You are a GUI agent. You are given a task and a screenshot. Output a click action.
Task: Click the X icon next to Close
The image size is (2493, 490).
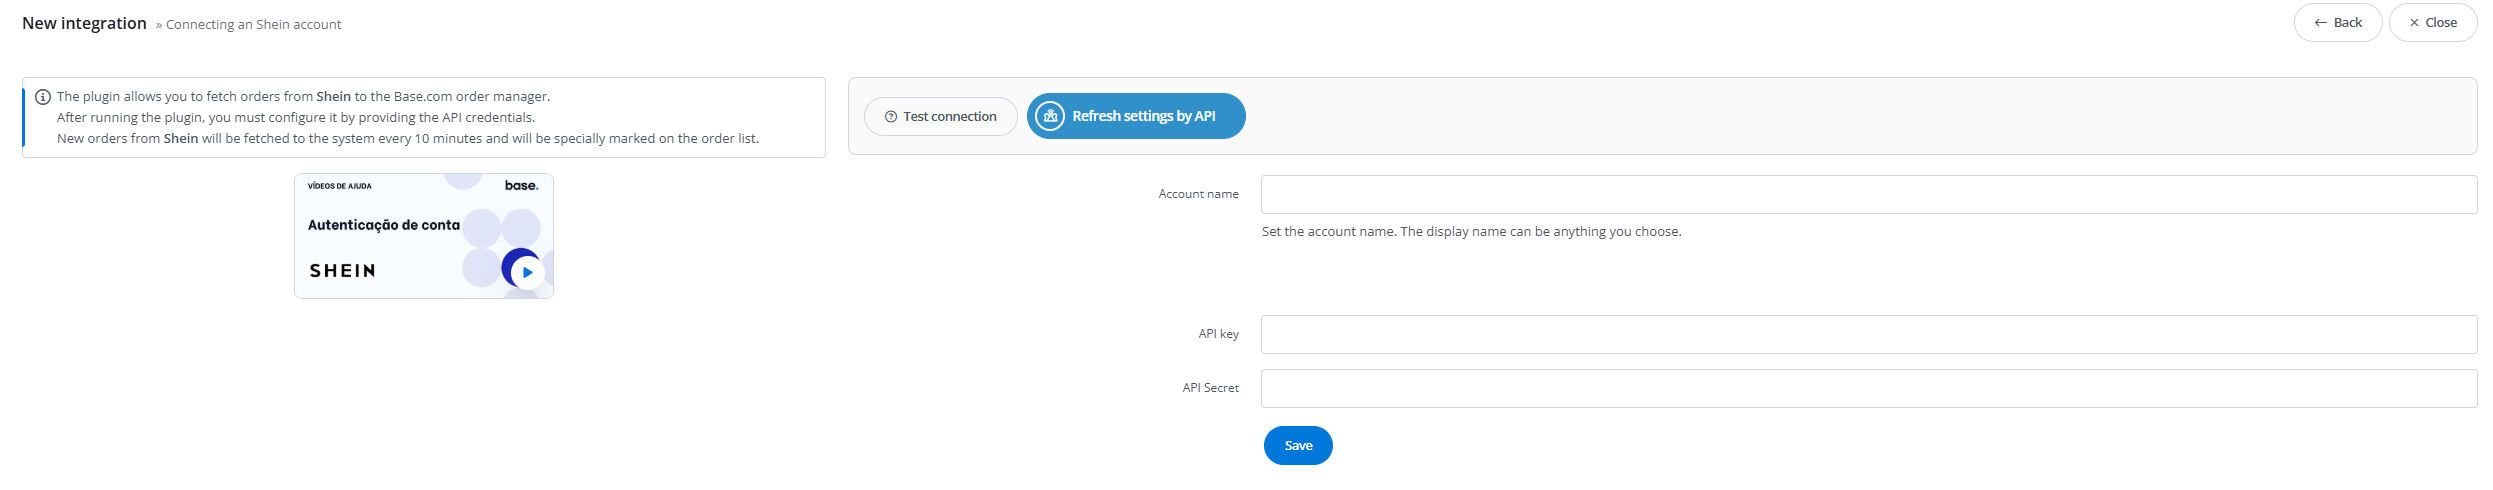(2414, 23)
